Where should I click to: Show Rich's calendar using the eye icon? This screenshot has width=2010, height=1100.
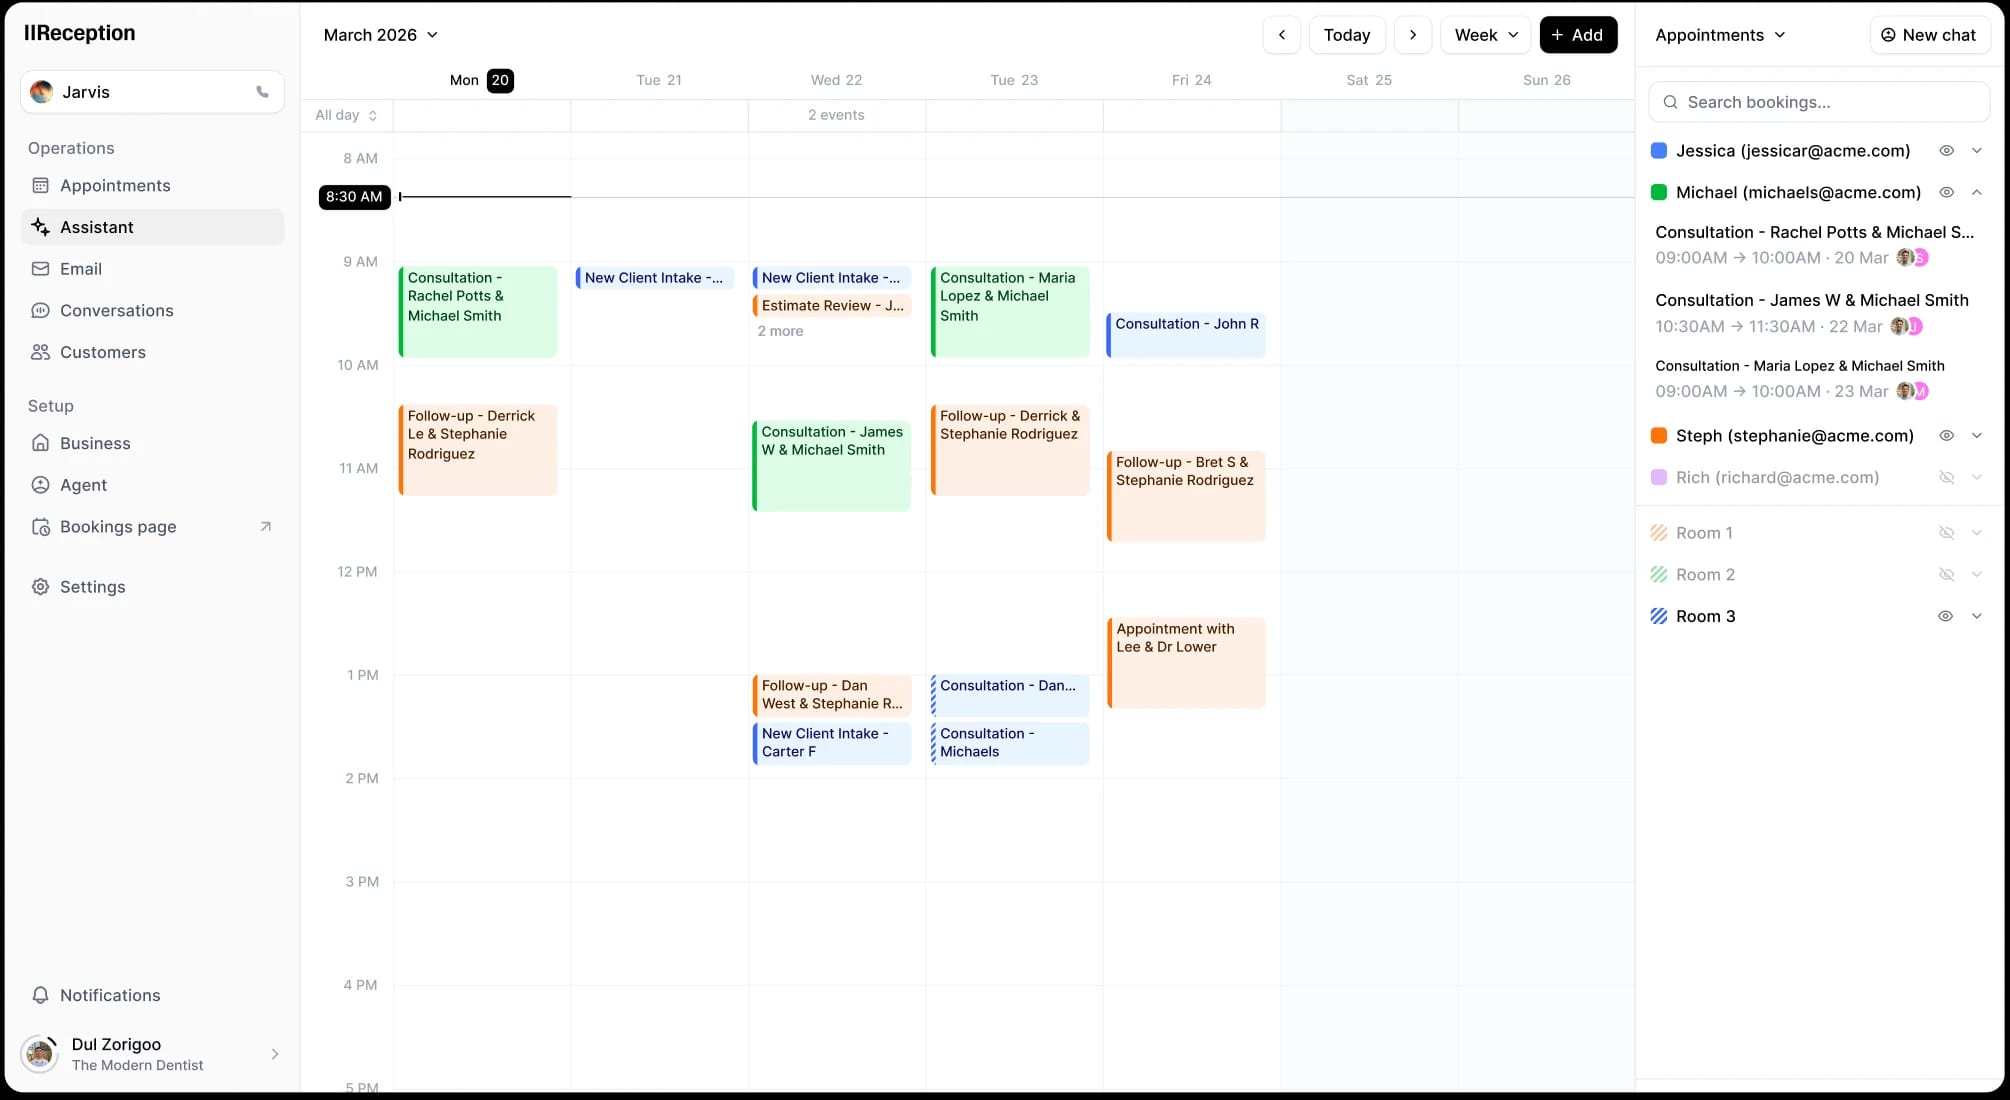[1946, 477]
